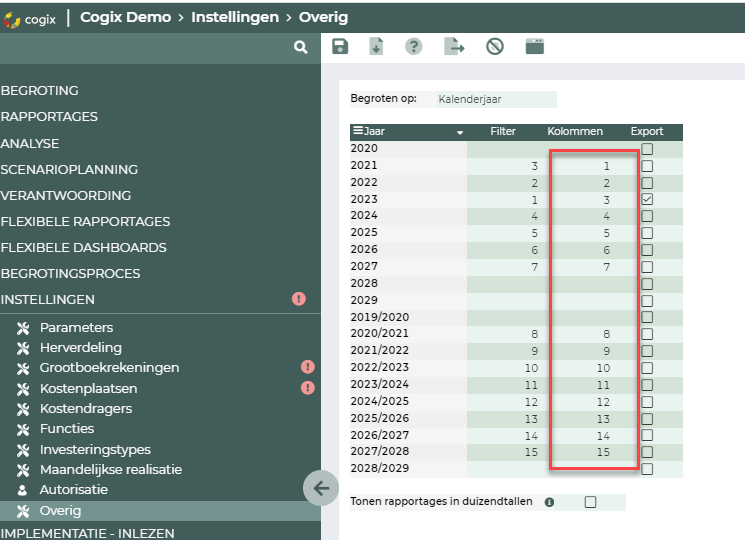Click the cancel prohibition toolbar icon
745x540 pixels.
pyautogui.click(x=494, y=47)
